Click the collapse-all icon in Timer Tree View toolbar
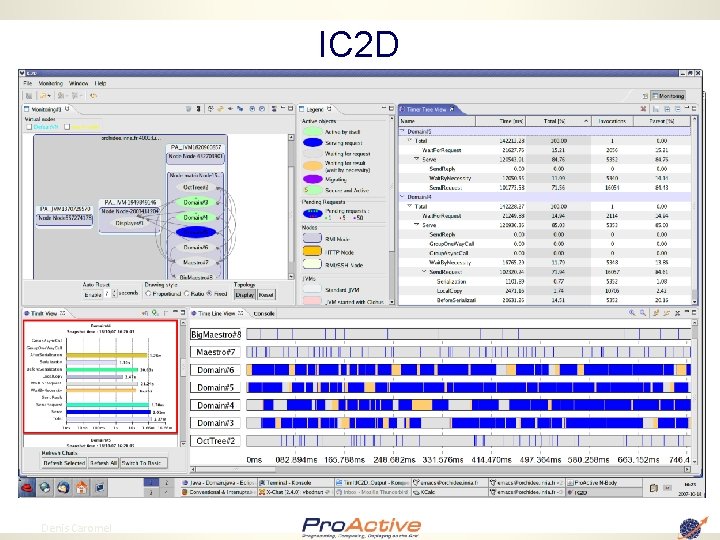The width and height of the screenshot is (720, 540). (x=677, y=109)
